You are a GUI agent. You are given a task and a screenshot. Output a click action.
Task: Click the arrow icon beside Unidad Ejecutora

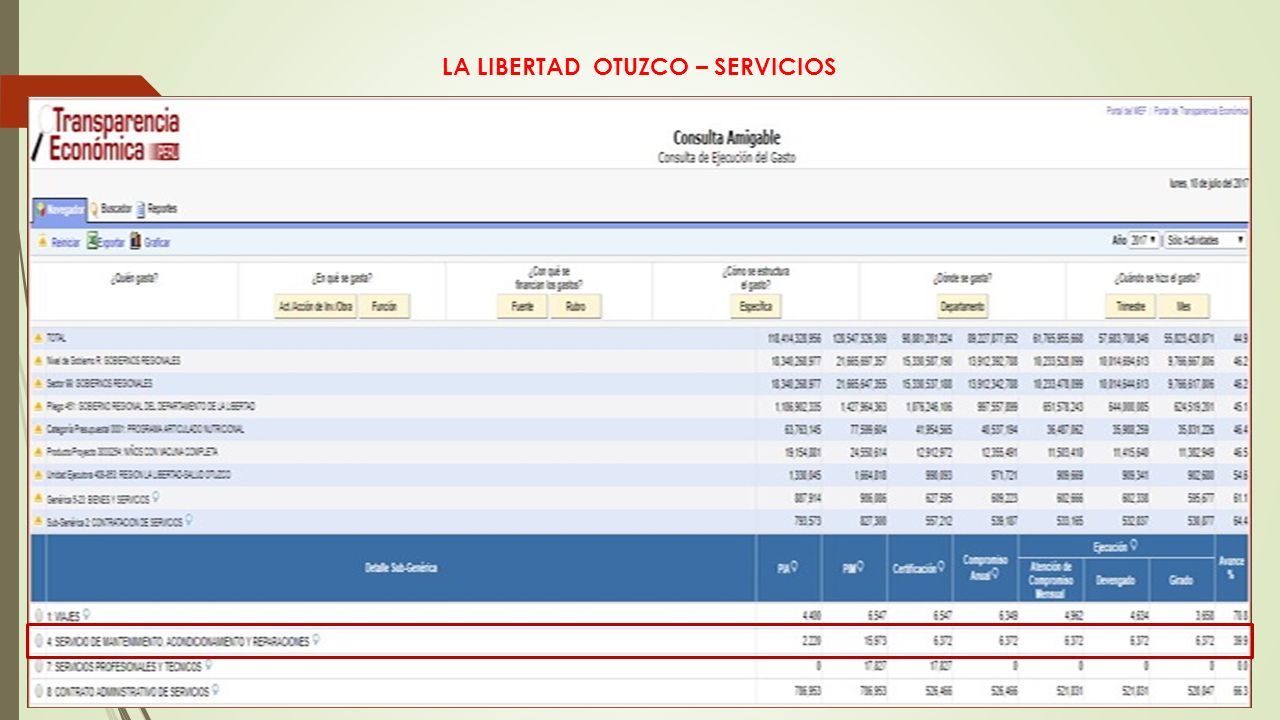tap(40, 474)
